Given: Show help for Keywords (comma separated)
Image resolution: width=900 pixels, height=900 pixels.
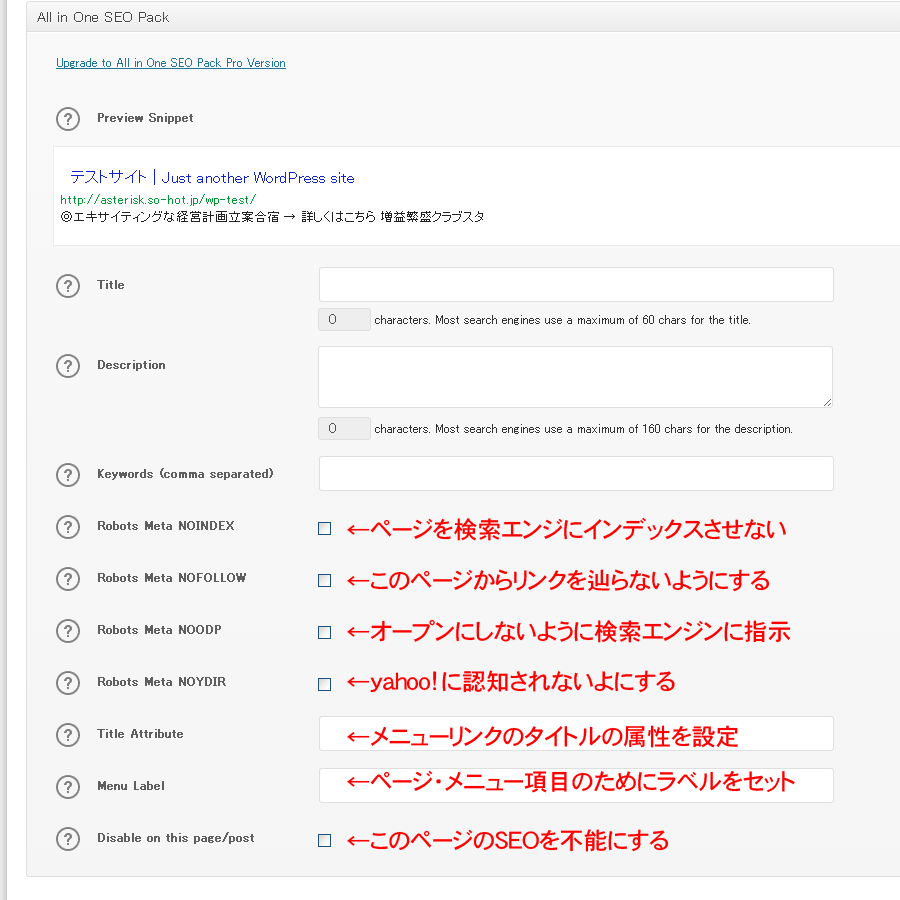Looking at the screenshot, I should (67, 475).
